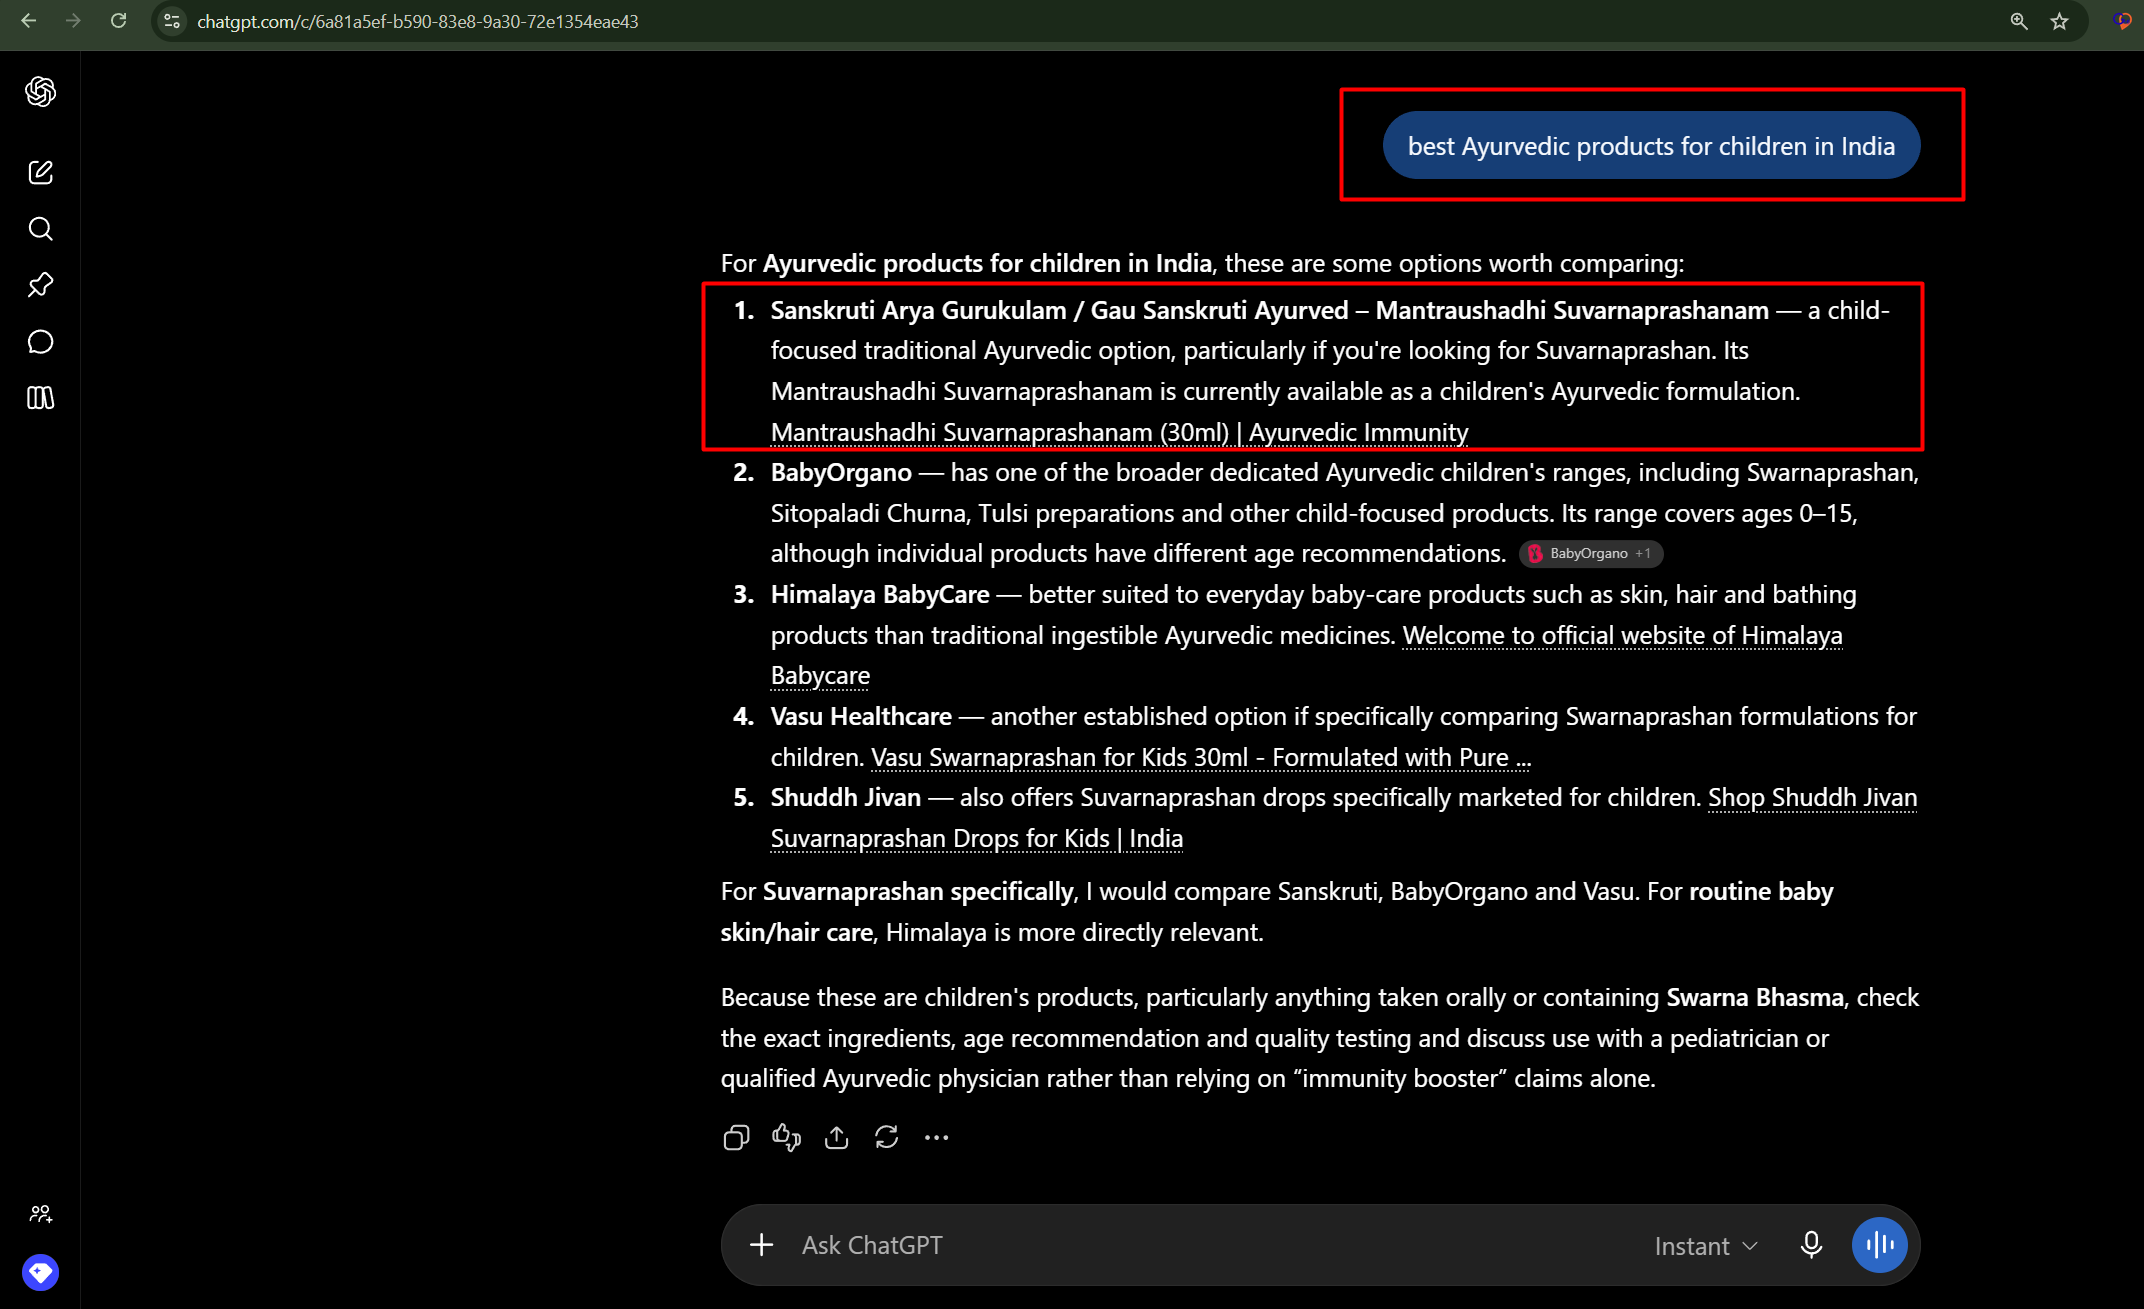
Task: Start a new chat with pencil icon
Action: (x=40, y=172)
